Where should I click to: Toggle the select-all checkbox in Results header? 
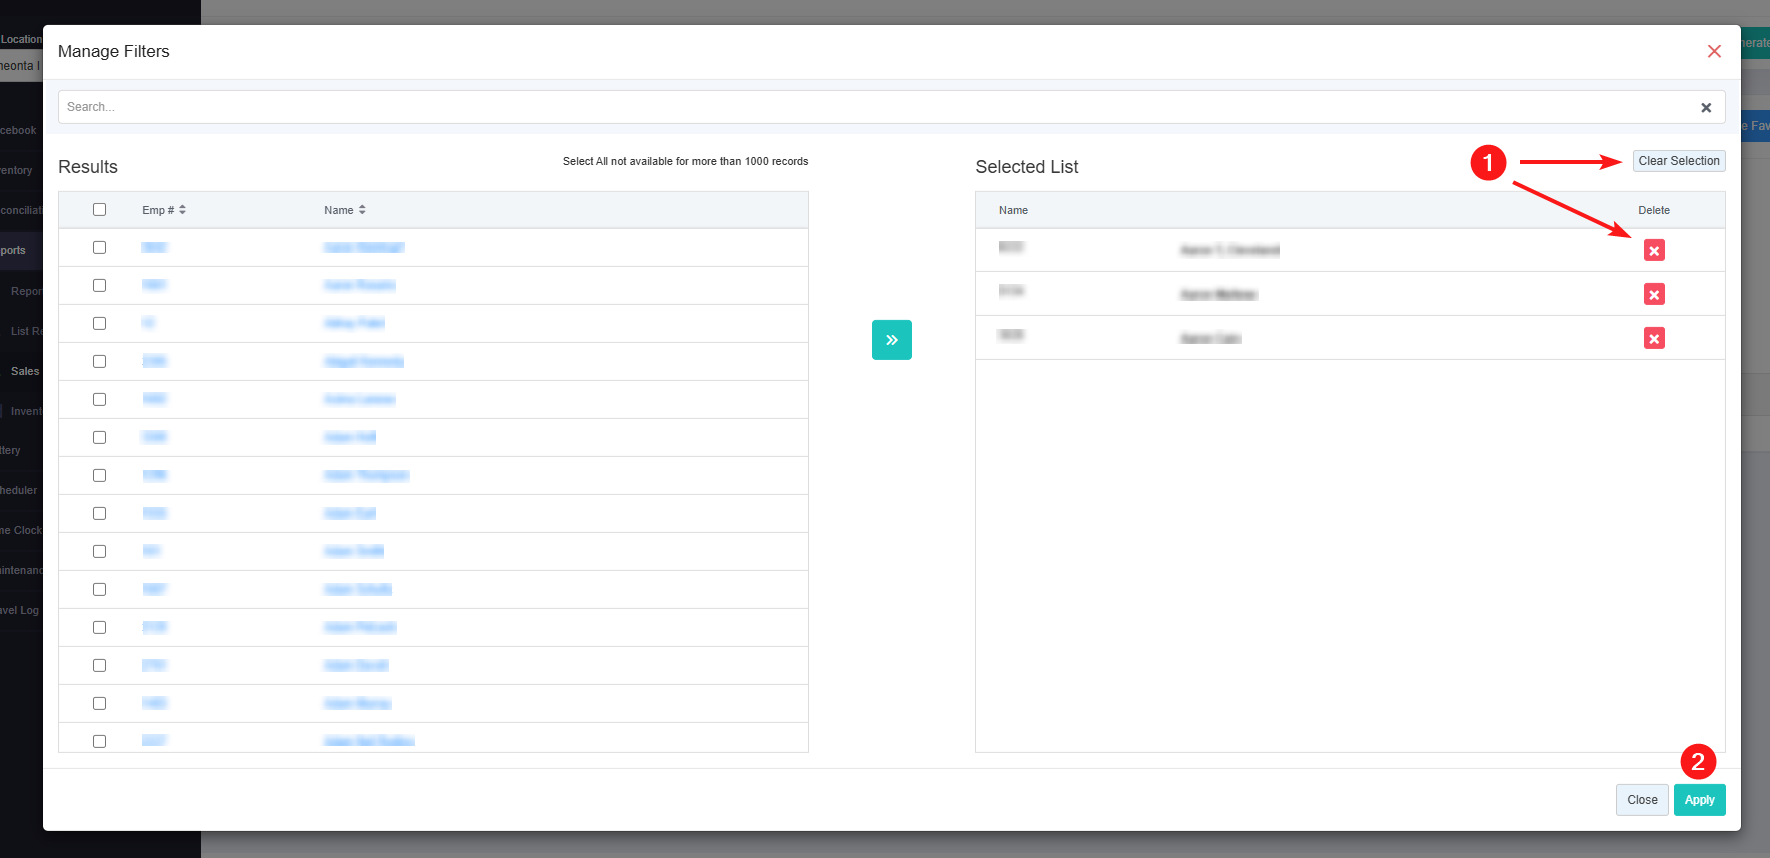coord(99,210)
